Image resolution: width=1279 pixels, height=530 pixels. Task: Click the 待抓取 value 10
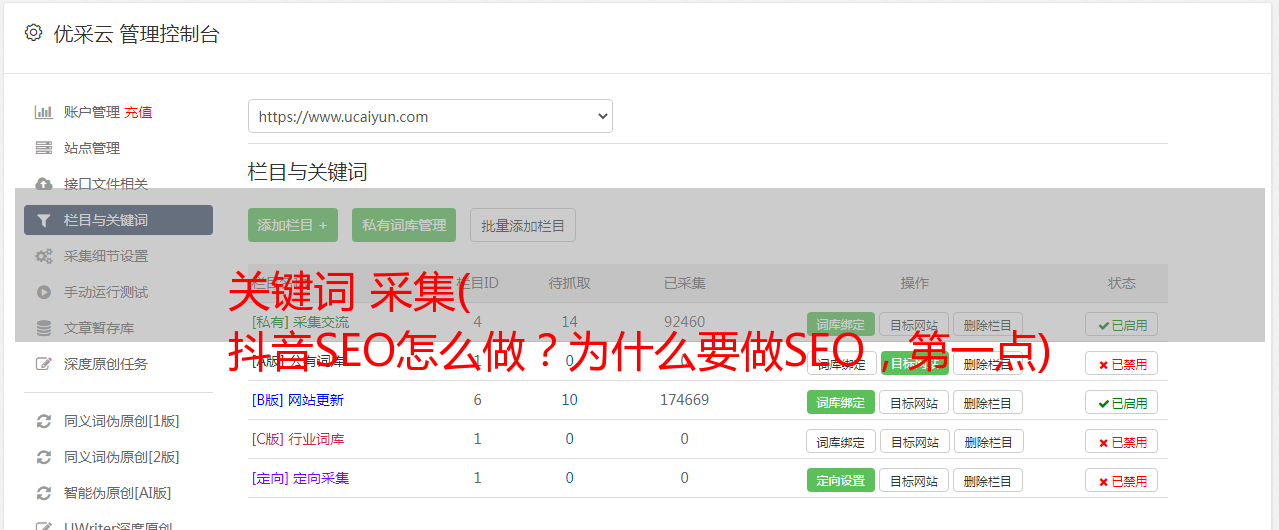569,400
